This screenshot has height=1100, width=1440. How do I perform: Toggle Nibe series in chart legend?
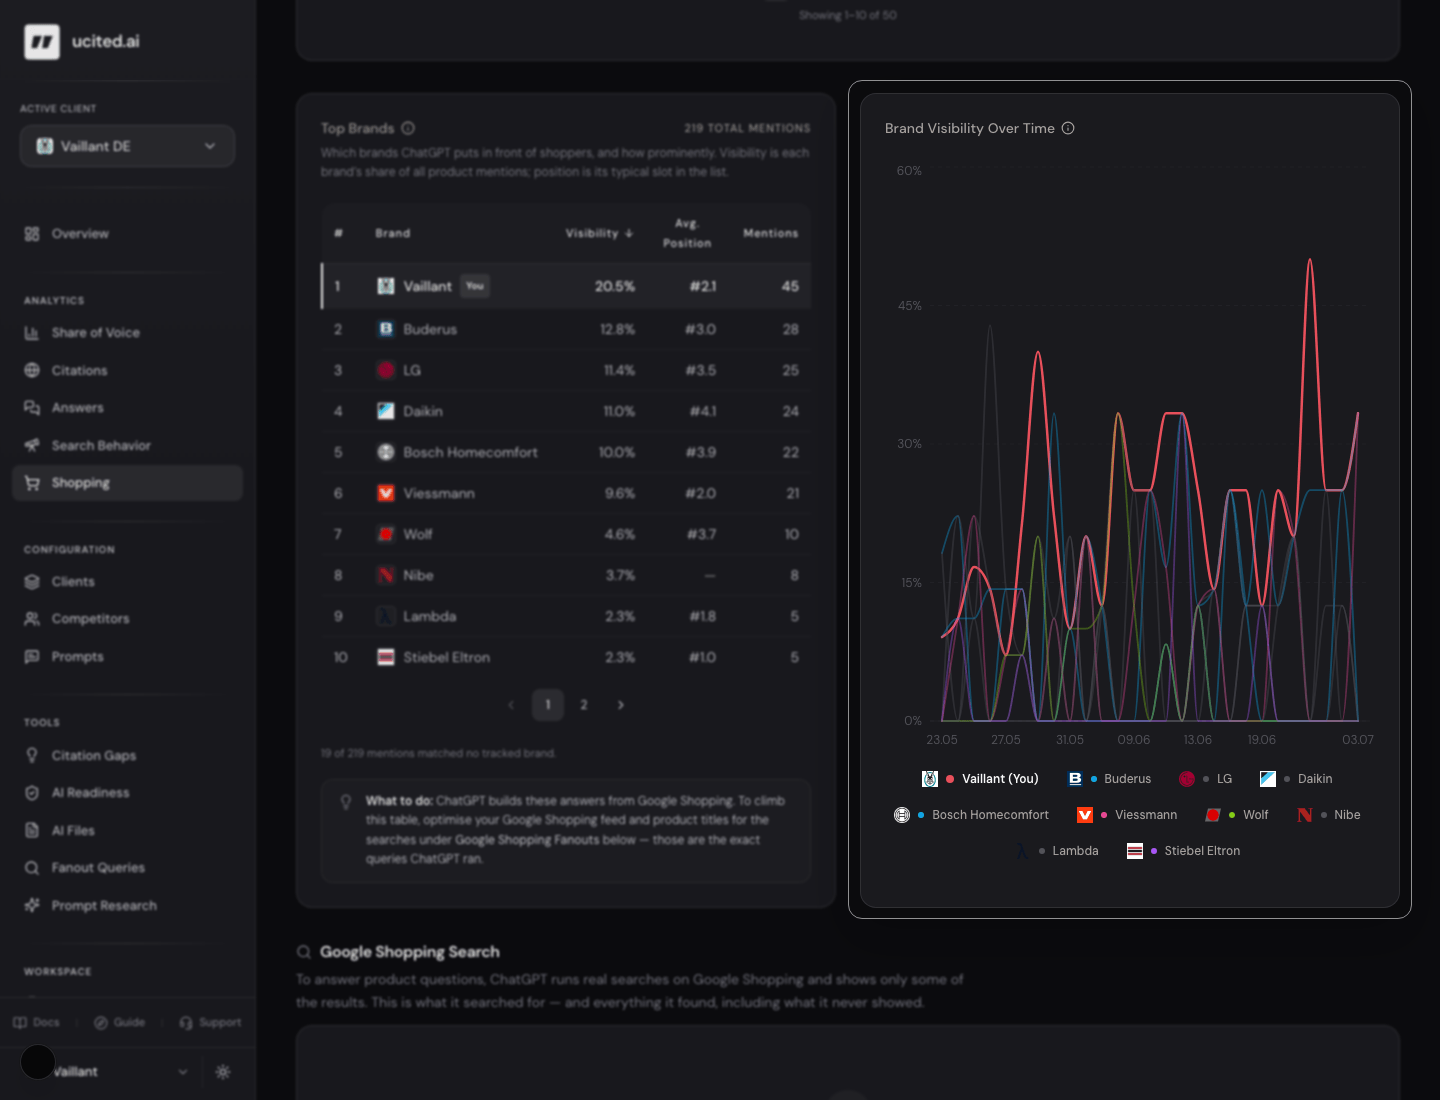1328,815
